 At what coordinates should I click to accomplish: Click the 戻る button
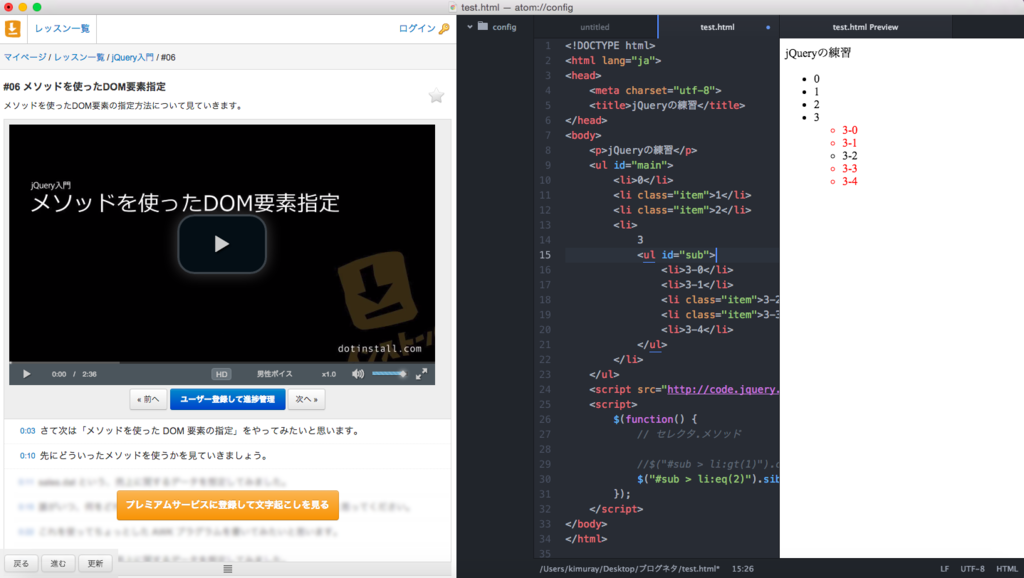click(x=21, y=564)
